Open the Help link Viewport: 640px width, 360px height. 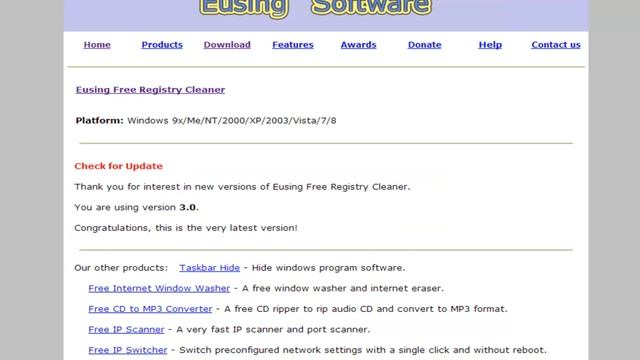click(x=490, y=45)
